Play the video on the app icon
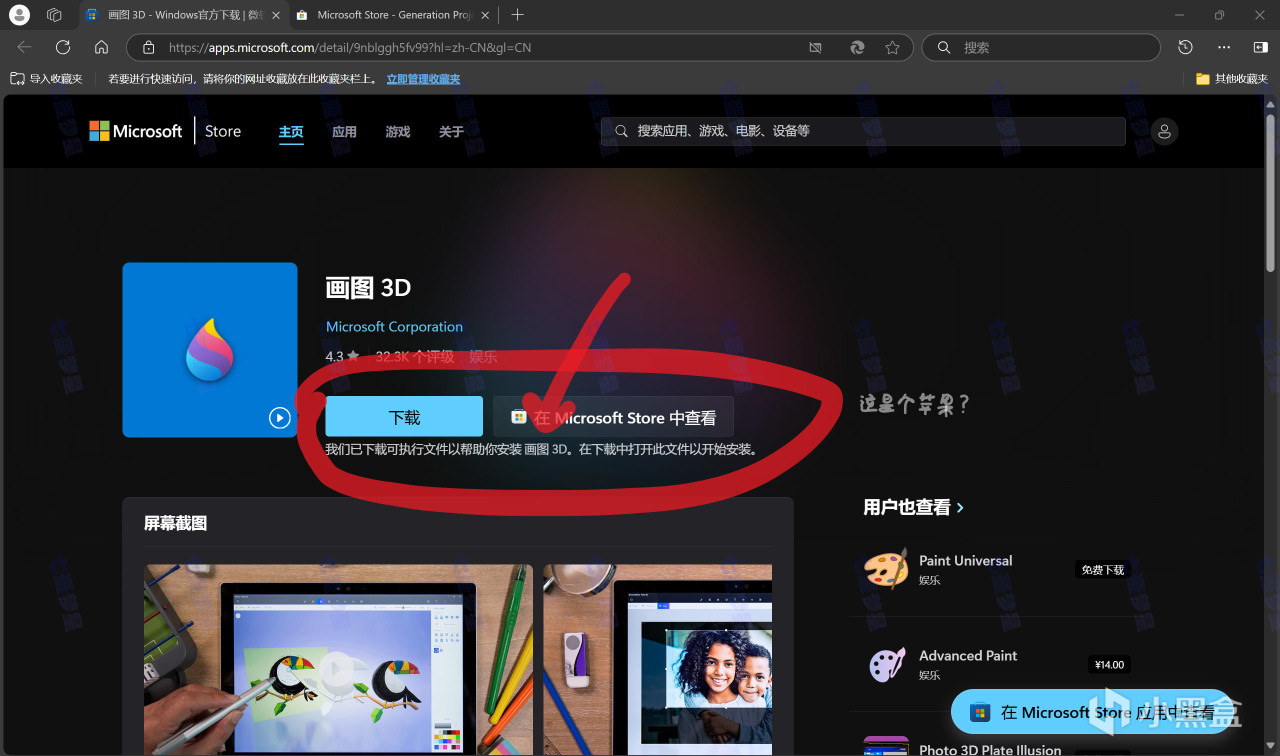 (x=279, y=418)
